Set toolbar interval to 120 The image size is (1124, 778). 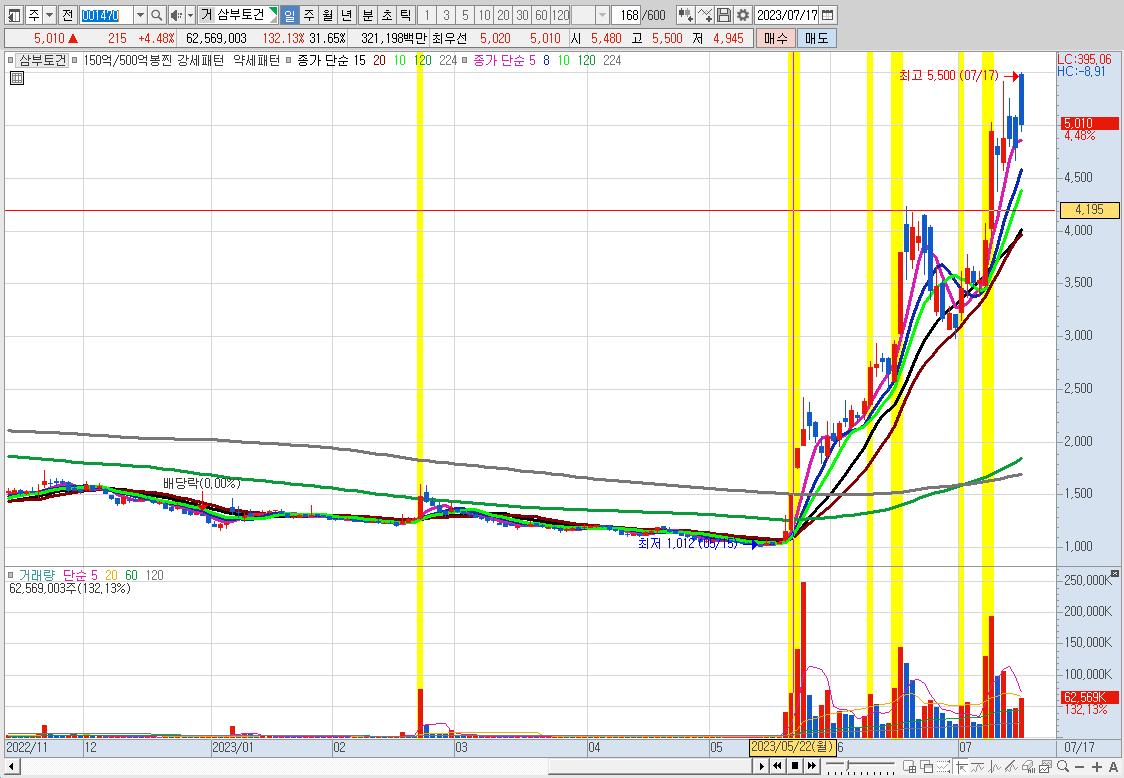[x=561, y=15]
